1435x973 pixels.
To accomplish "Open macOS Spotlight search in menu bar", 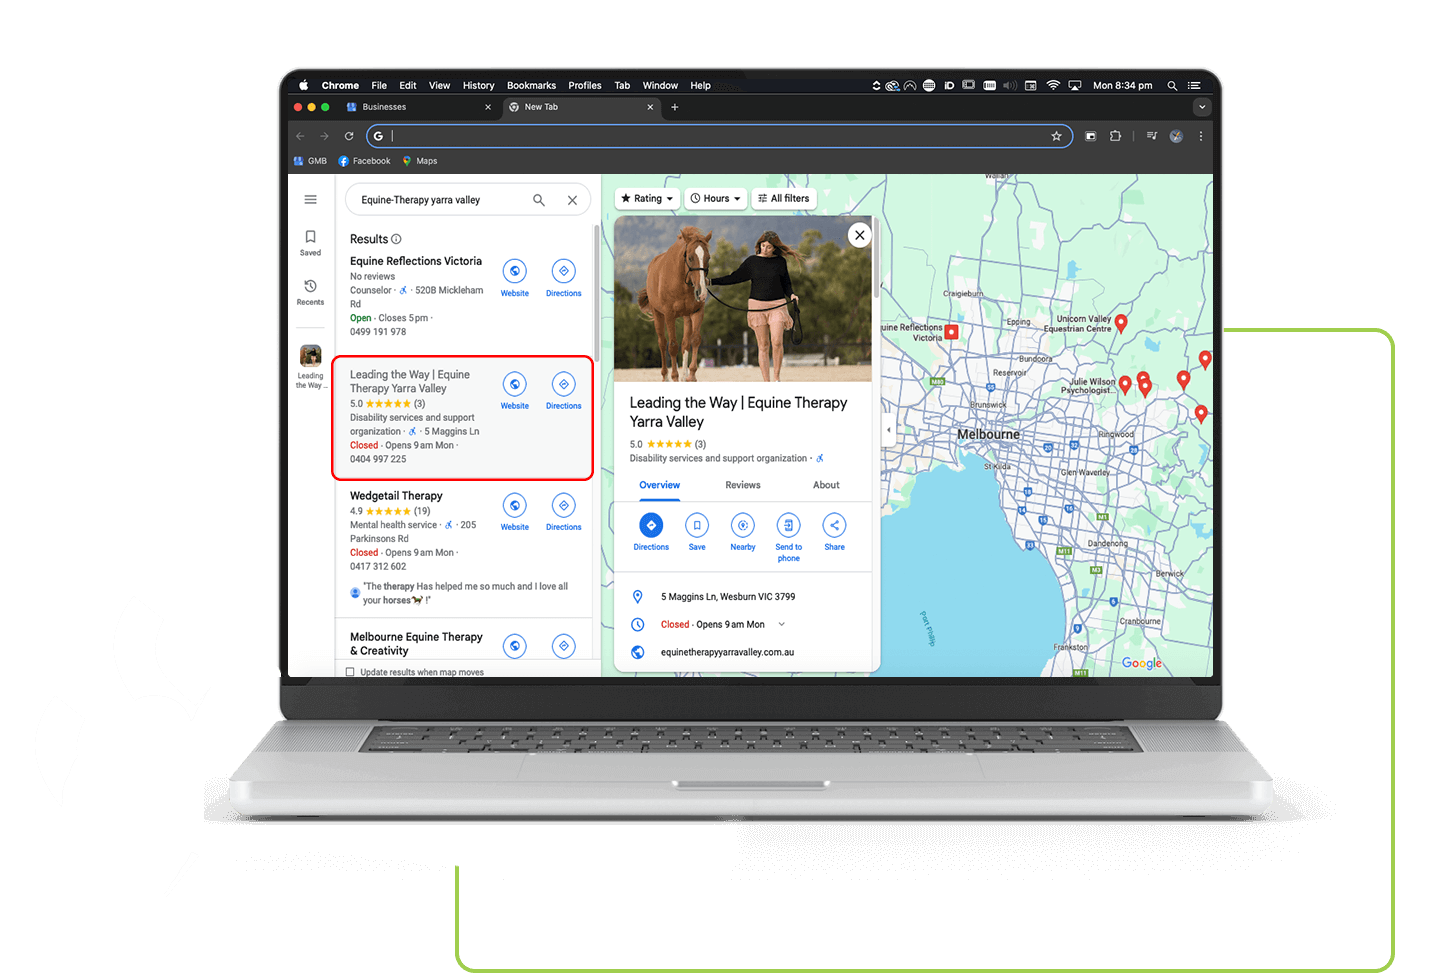I will click(x=1172, y=86).
